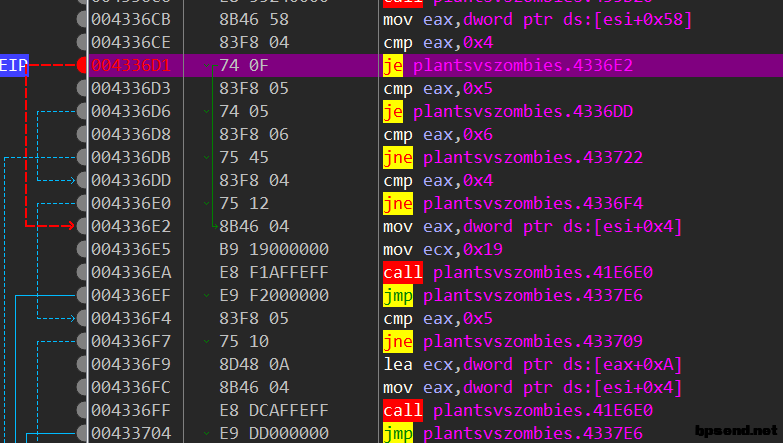Toggle breakpoint dot at address 004336FF
Viewport: 783px width, 443px height.
(x=82, y=410)
